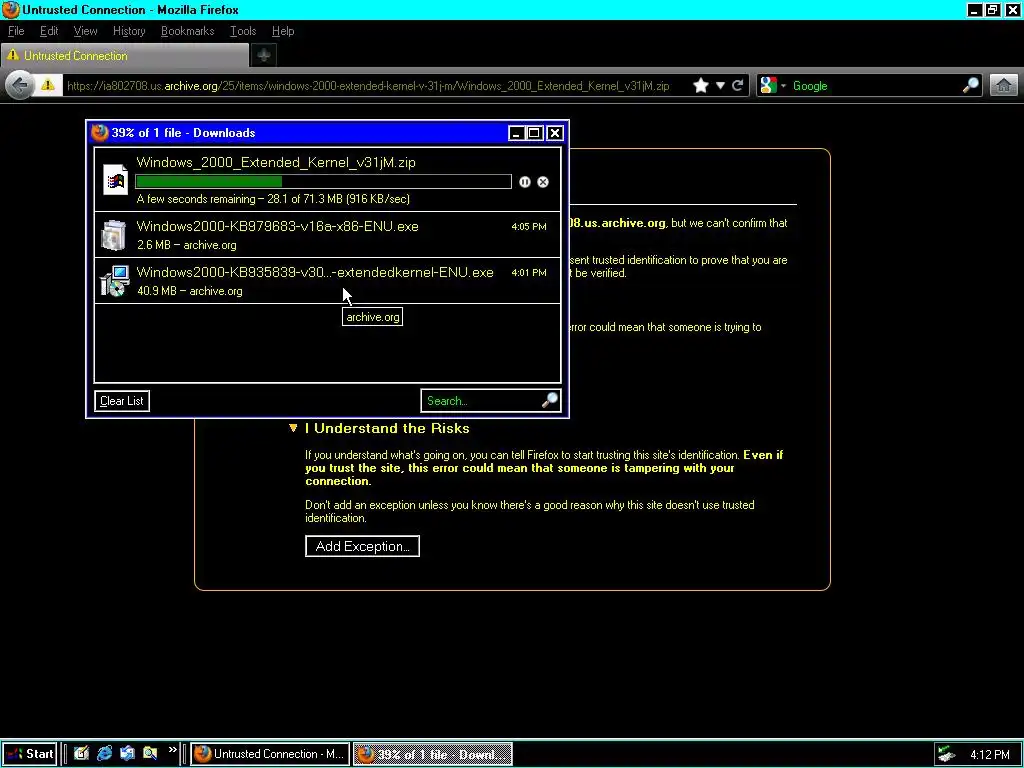
Task: Select the Windows2000-KB979683-v16a-x86-ENU.exe entry
Action: point(327,235)
